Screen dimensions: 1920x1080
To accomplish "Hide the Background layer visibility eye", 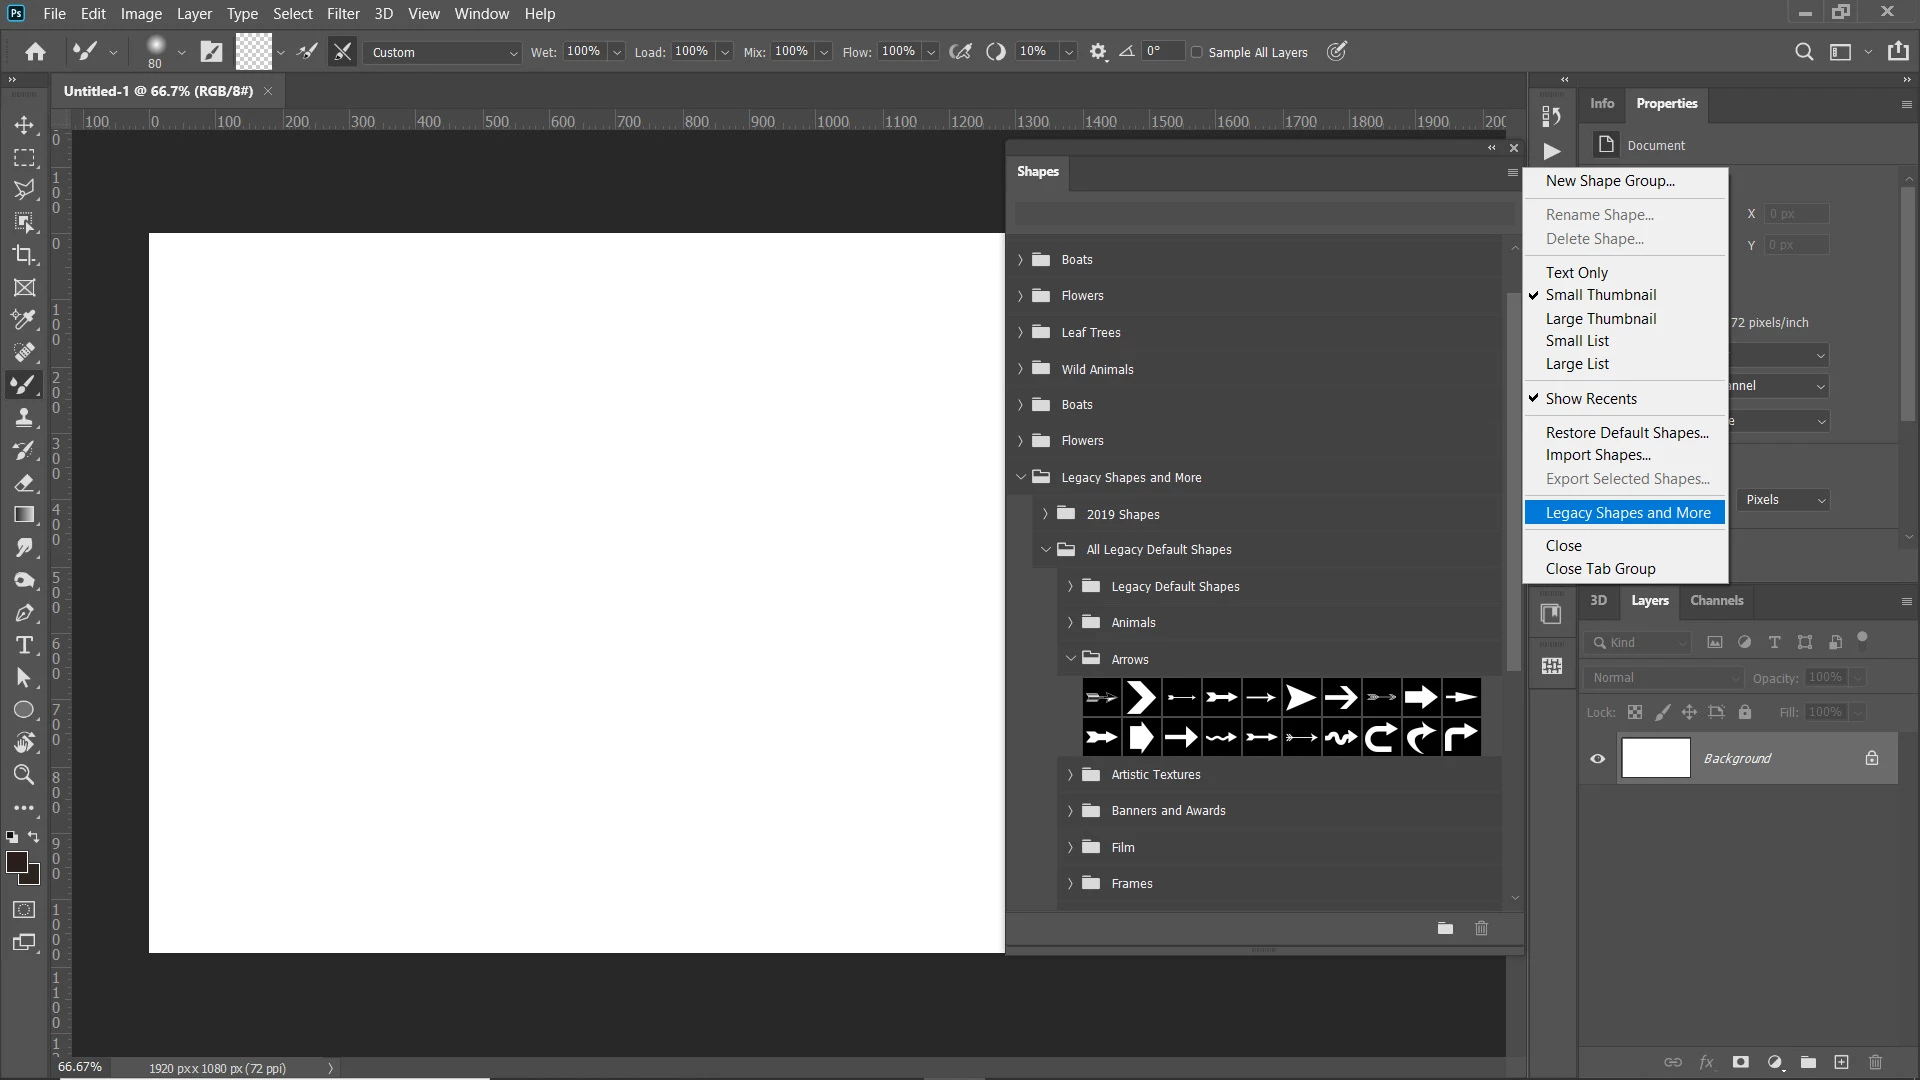I will (1597, 759).
